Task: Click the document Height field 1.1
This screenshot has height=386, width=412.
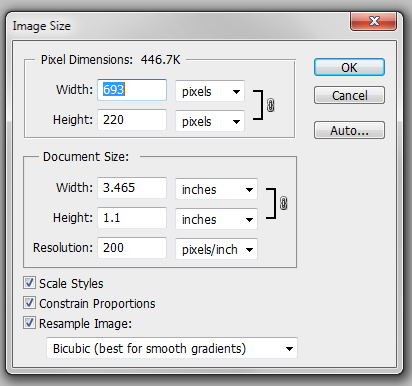Action: (x=132, y=218)
